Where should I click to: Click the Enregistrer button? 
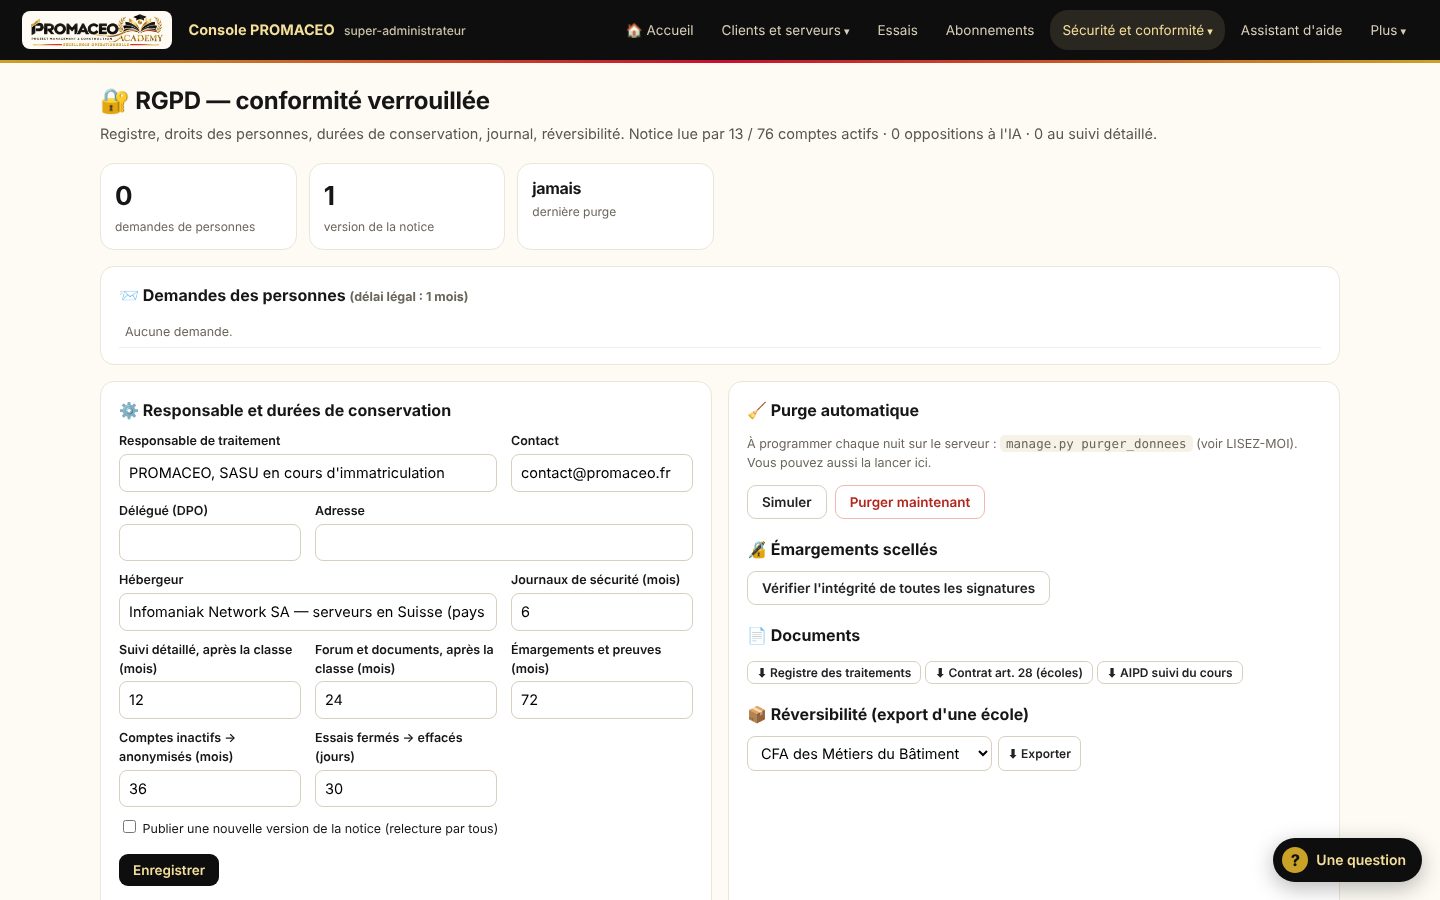(x=168, y=870)
